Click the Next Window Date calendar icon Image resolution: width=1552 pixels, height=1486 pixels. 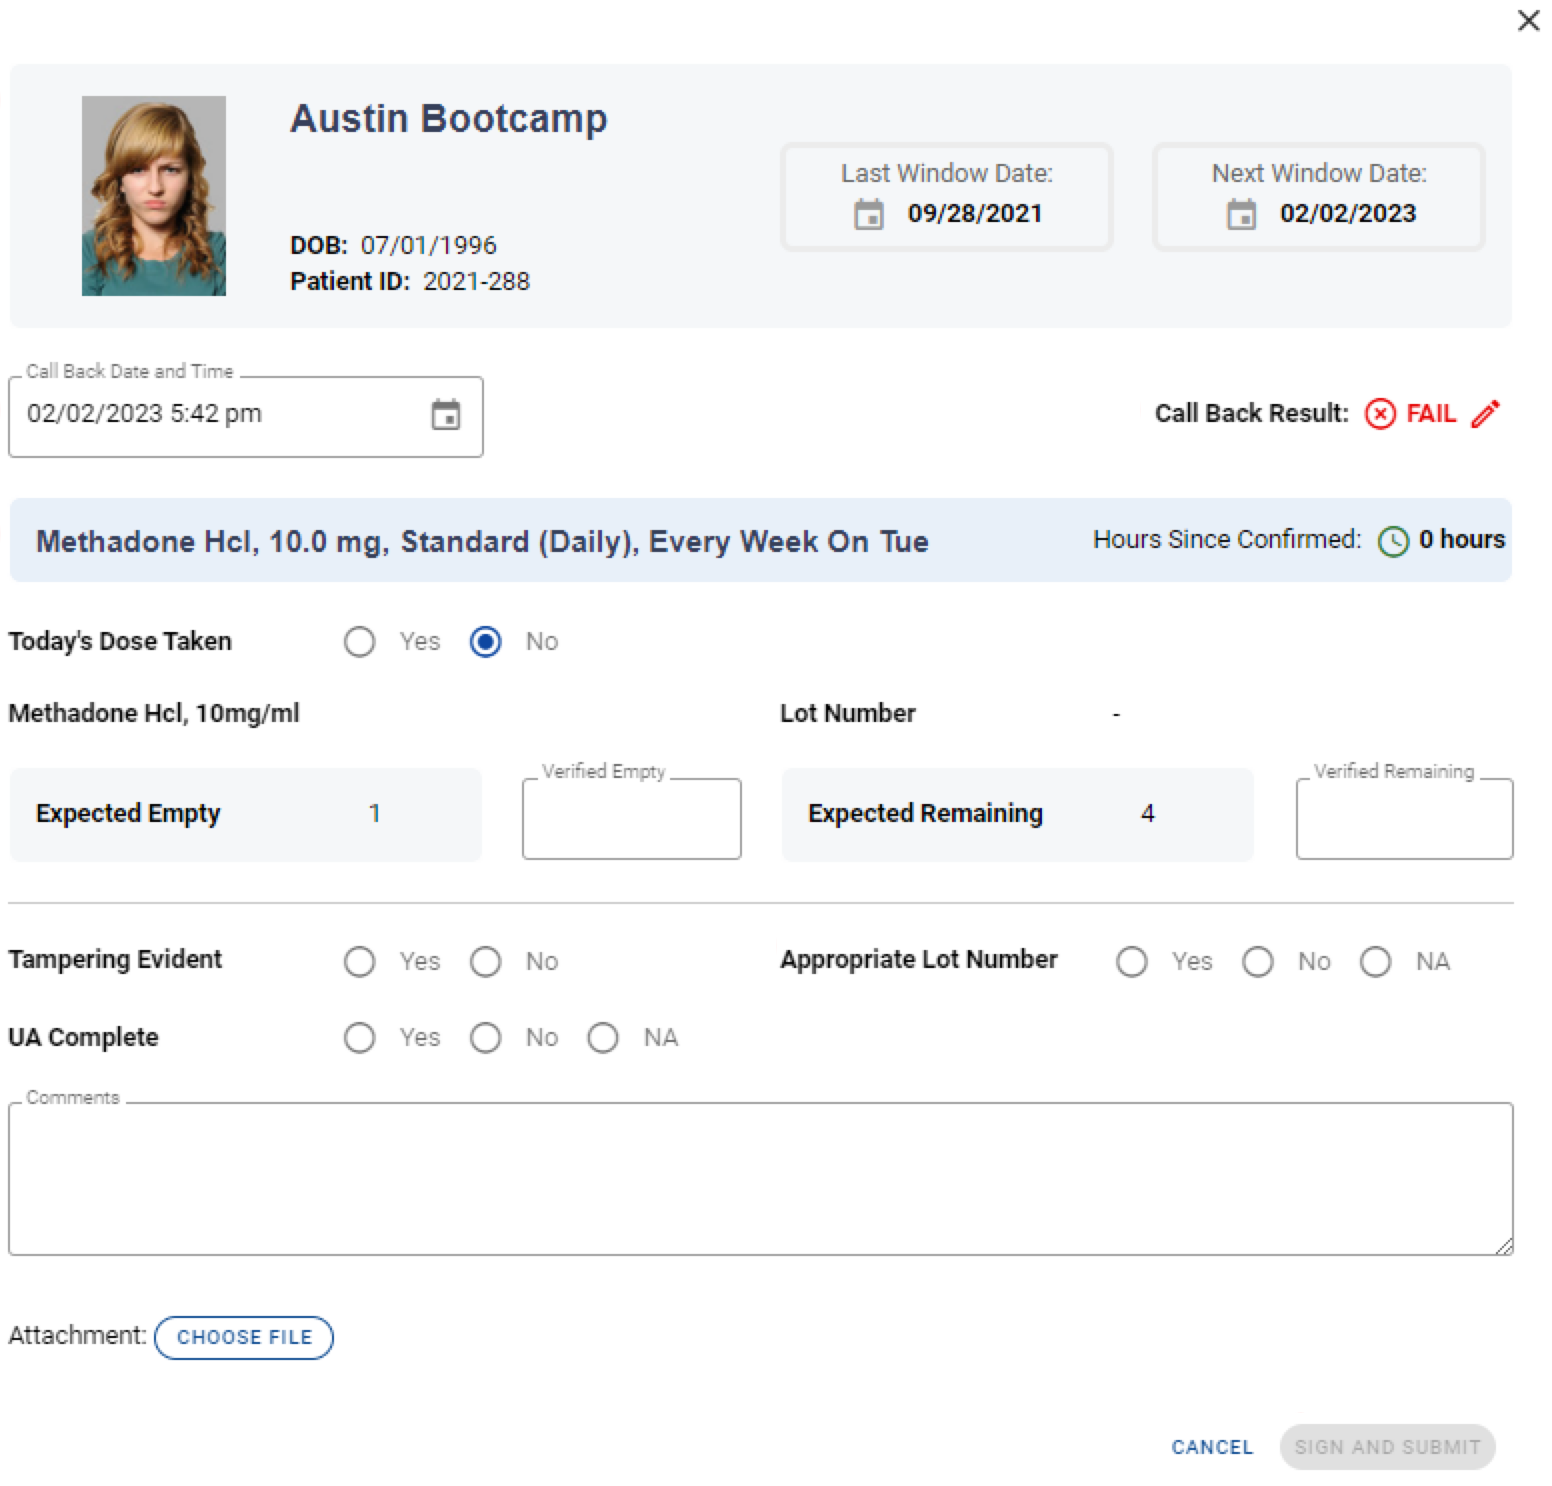(1241, 214)
